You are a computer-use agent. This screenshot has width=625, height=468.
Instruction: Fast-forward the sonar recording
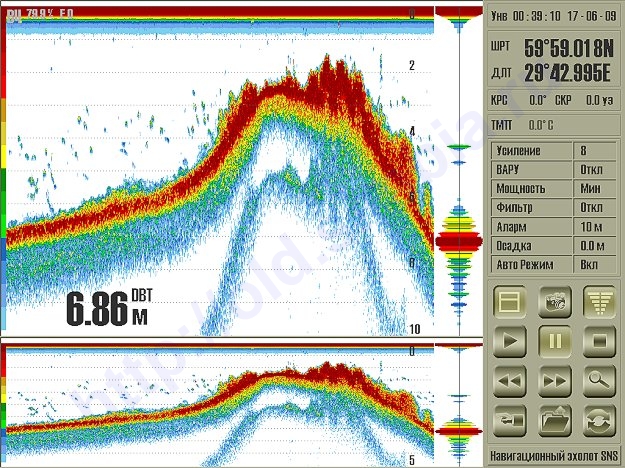pyautogui.click(x=554, y=381)
